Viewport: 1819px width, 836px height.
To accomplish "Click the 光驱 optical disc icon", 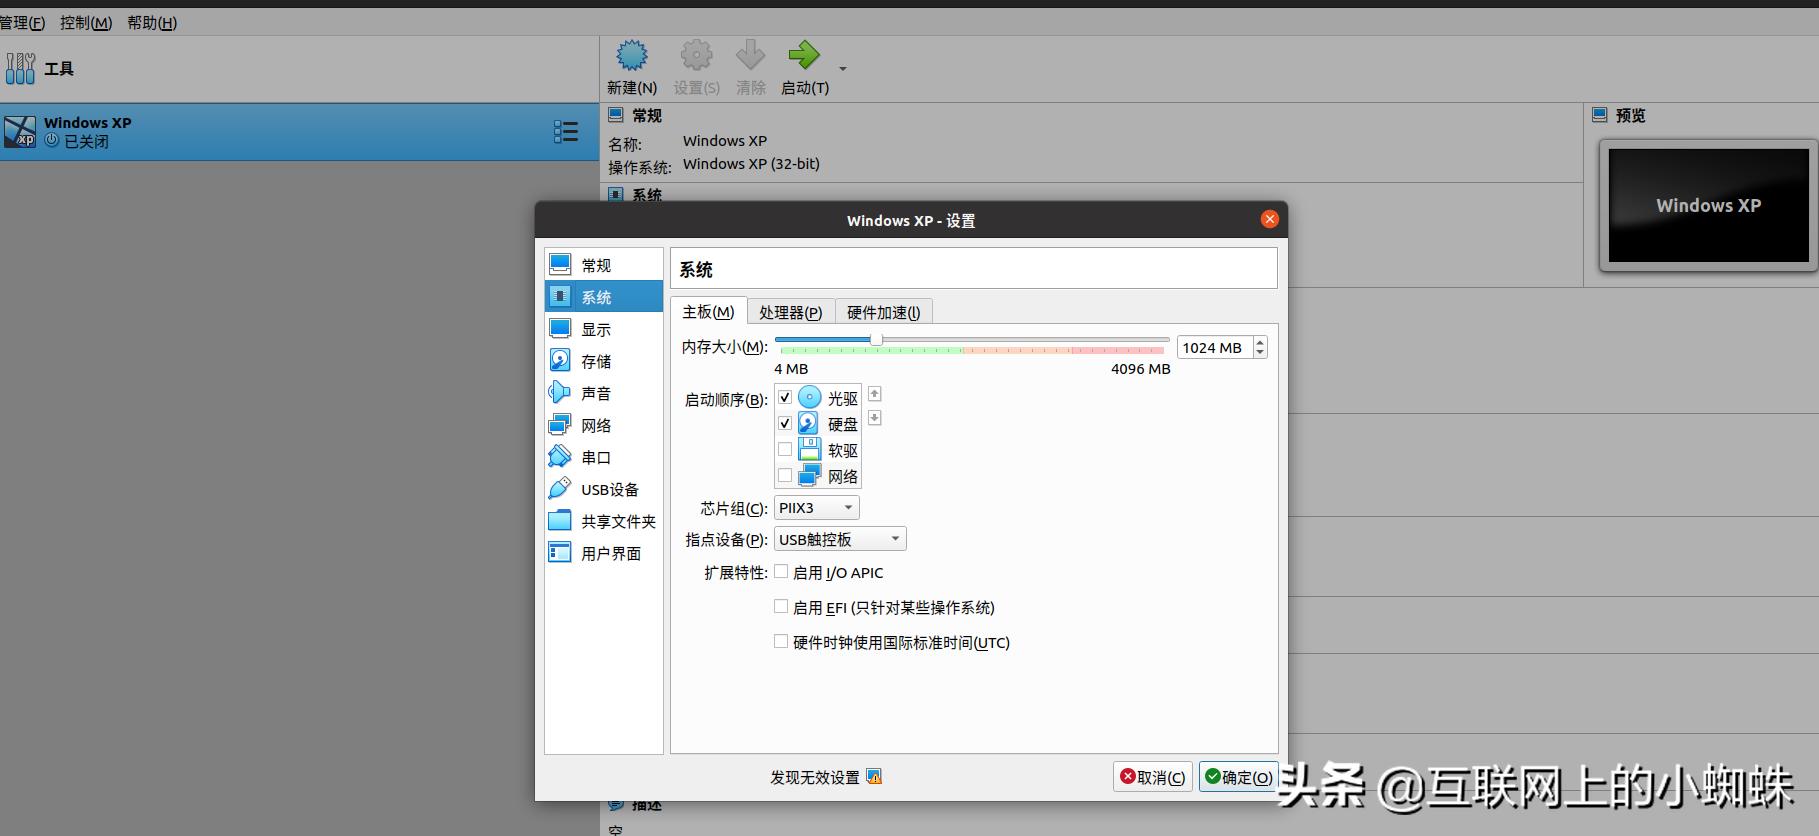I will pyautogui.click(x=810, y=397).
